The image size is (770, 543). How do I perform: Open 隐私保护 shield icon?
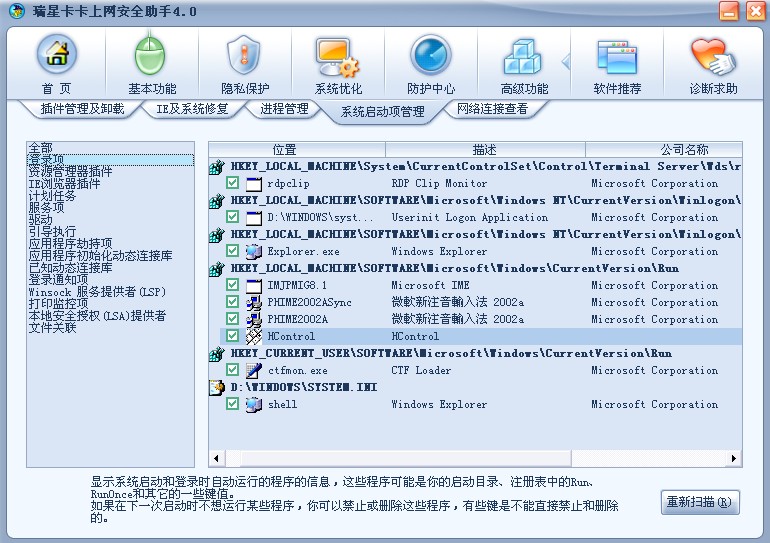pyautogui.click(x=243, y=54)
